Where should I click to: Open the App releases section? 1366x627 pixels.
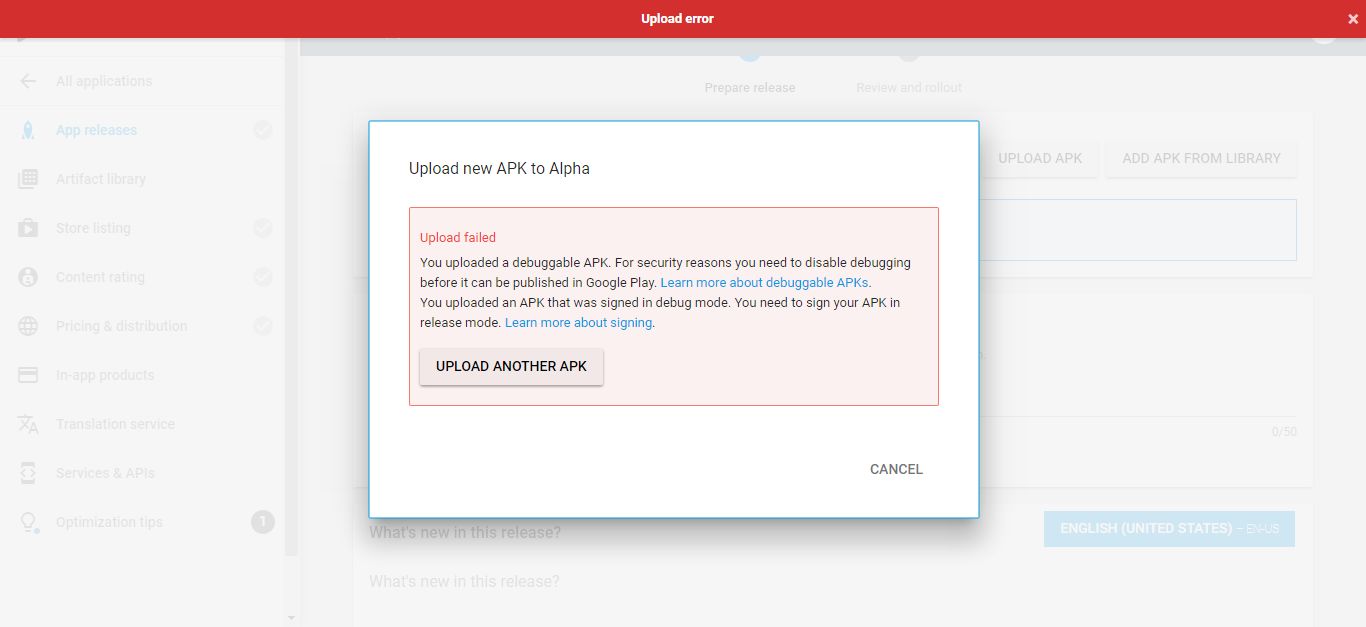tap(96, 130)
